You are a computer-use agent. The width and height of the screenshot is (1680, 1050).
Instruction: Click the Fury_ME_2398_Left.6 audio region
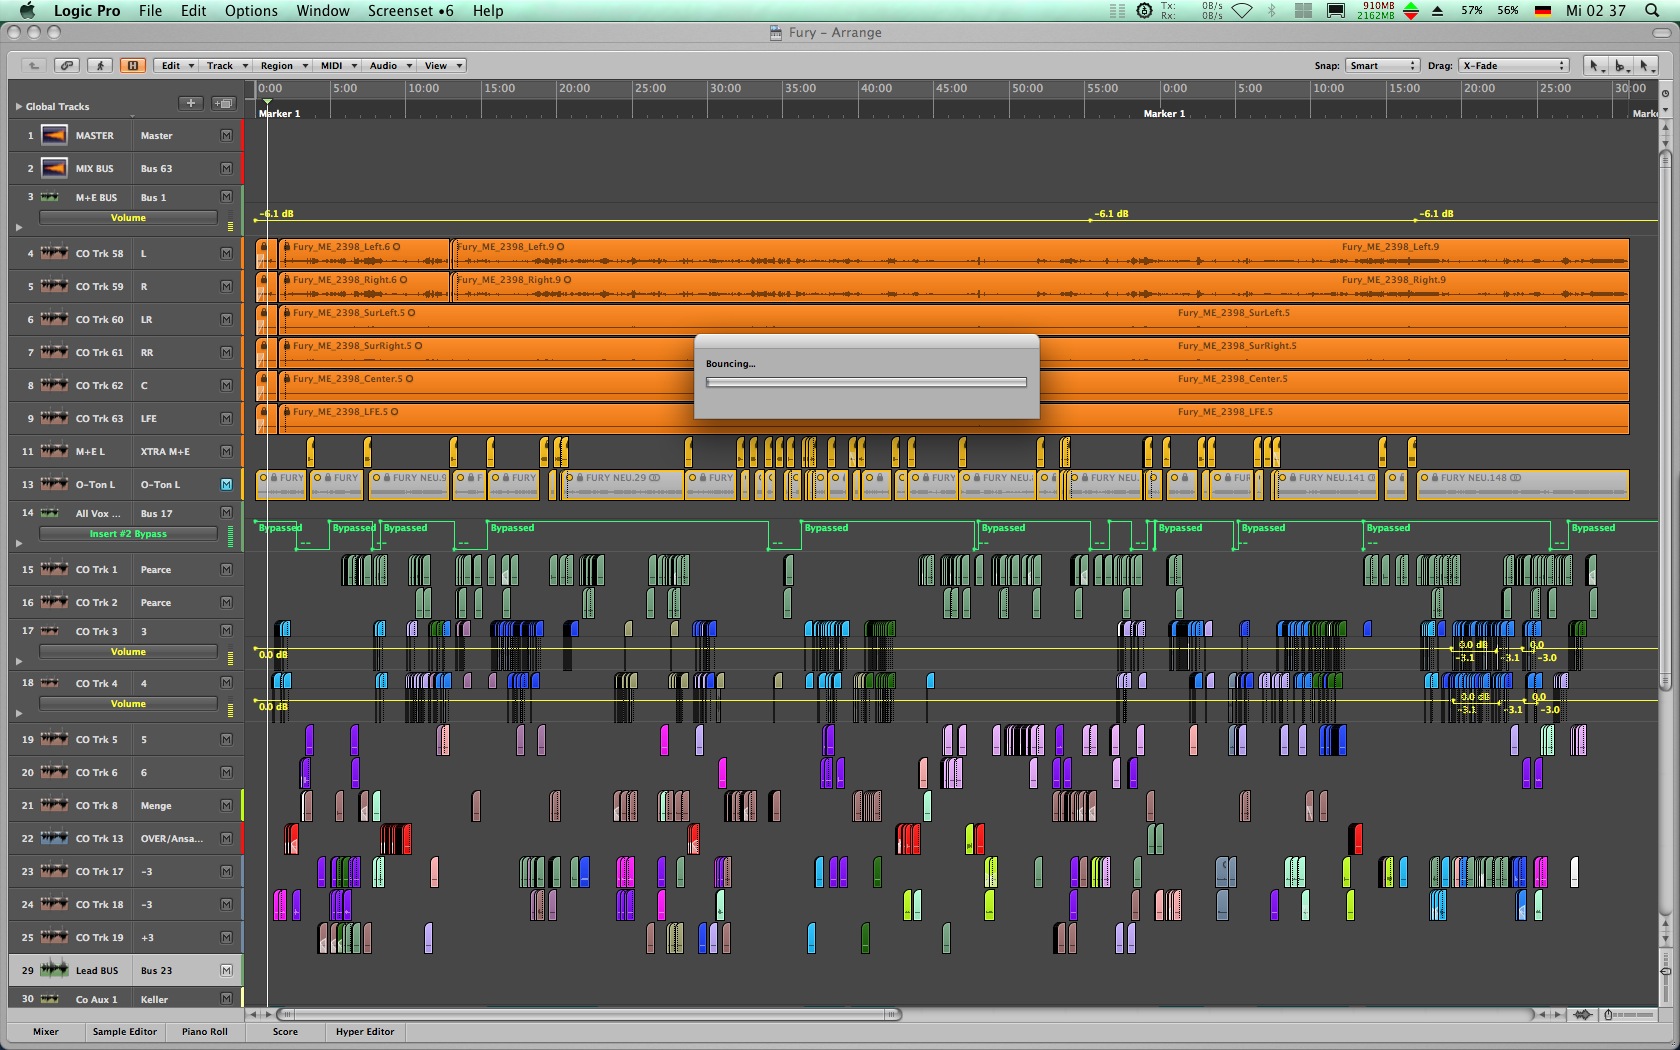pyautogui.click(x=365, y=254)
